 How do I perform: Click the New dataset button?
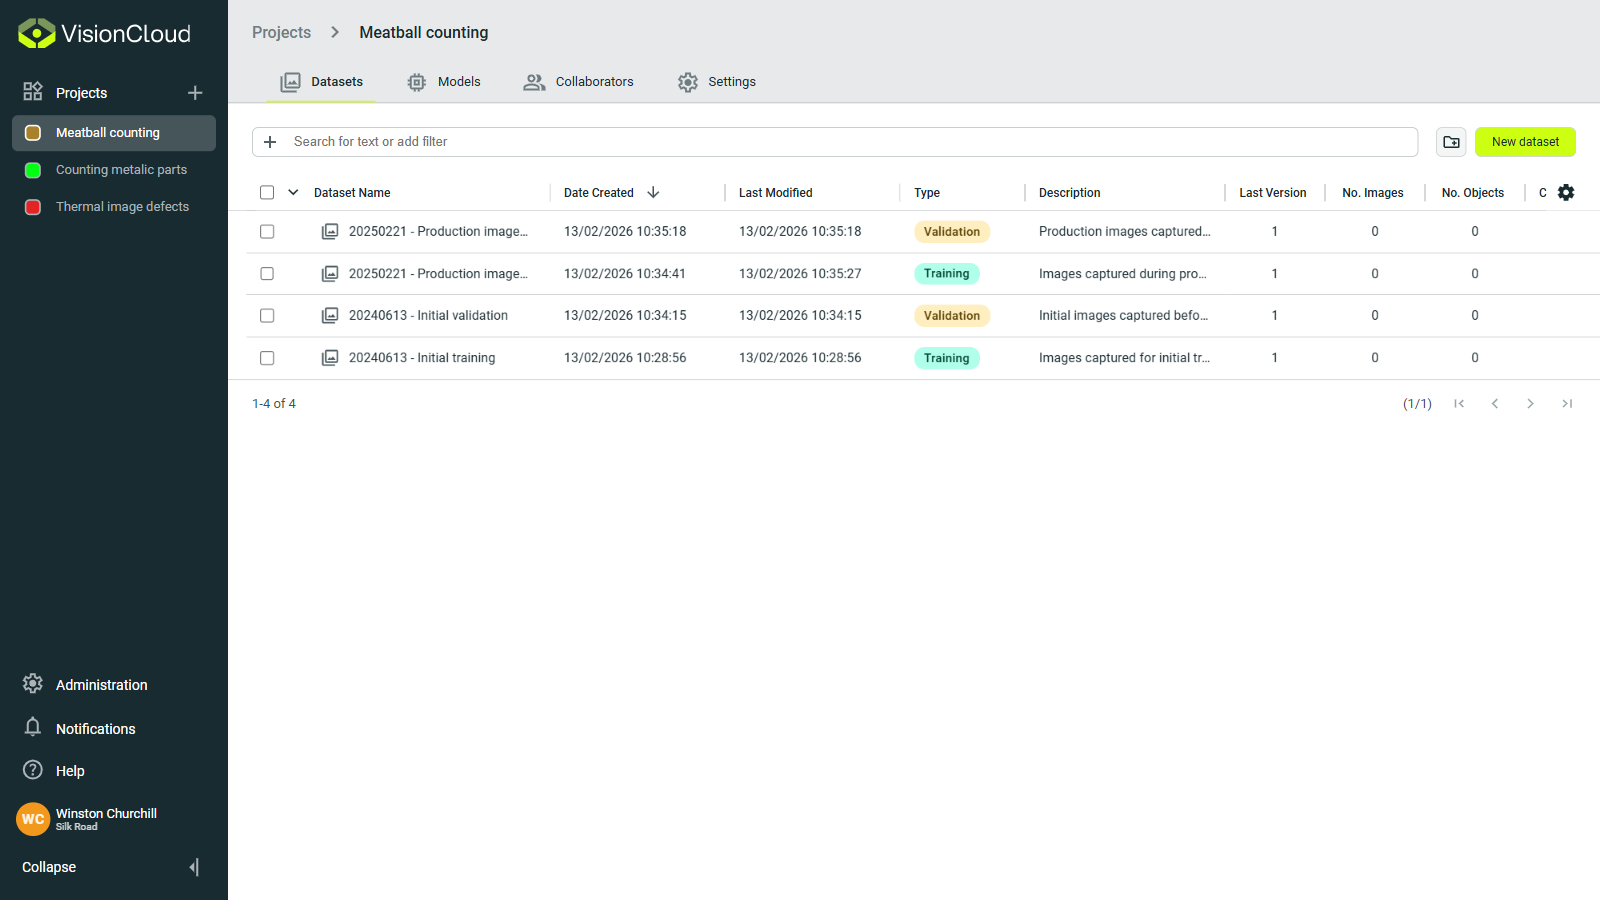click(1524, 141)
